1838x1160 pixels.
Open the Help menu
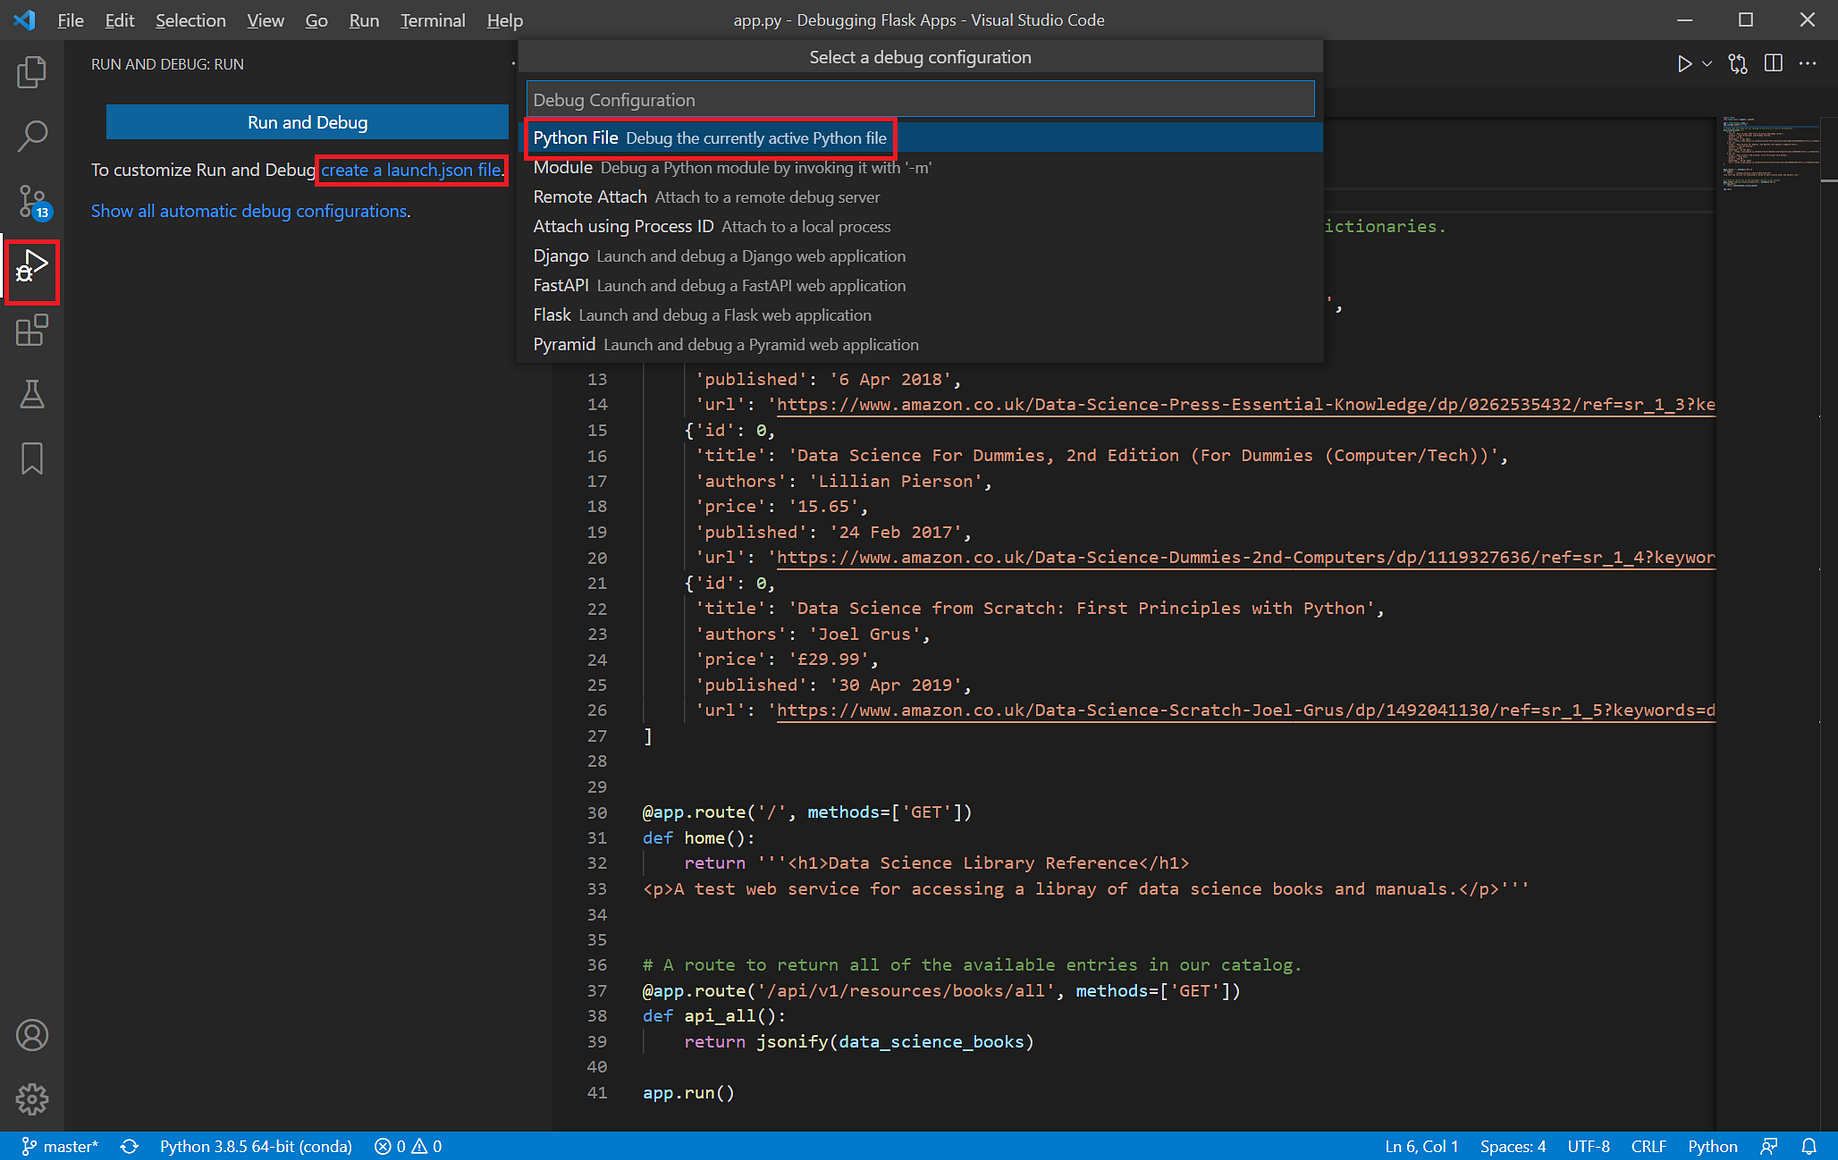(505, 20)
